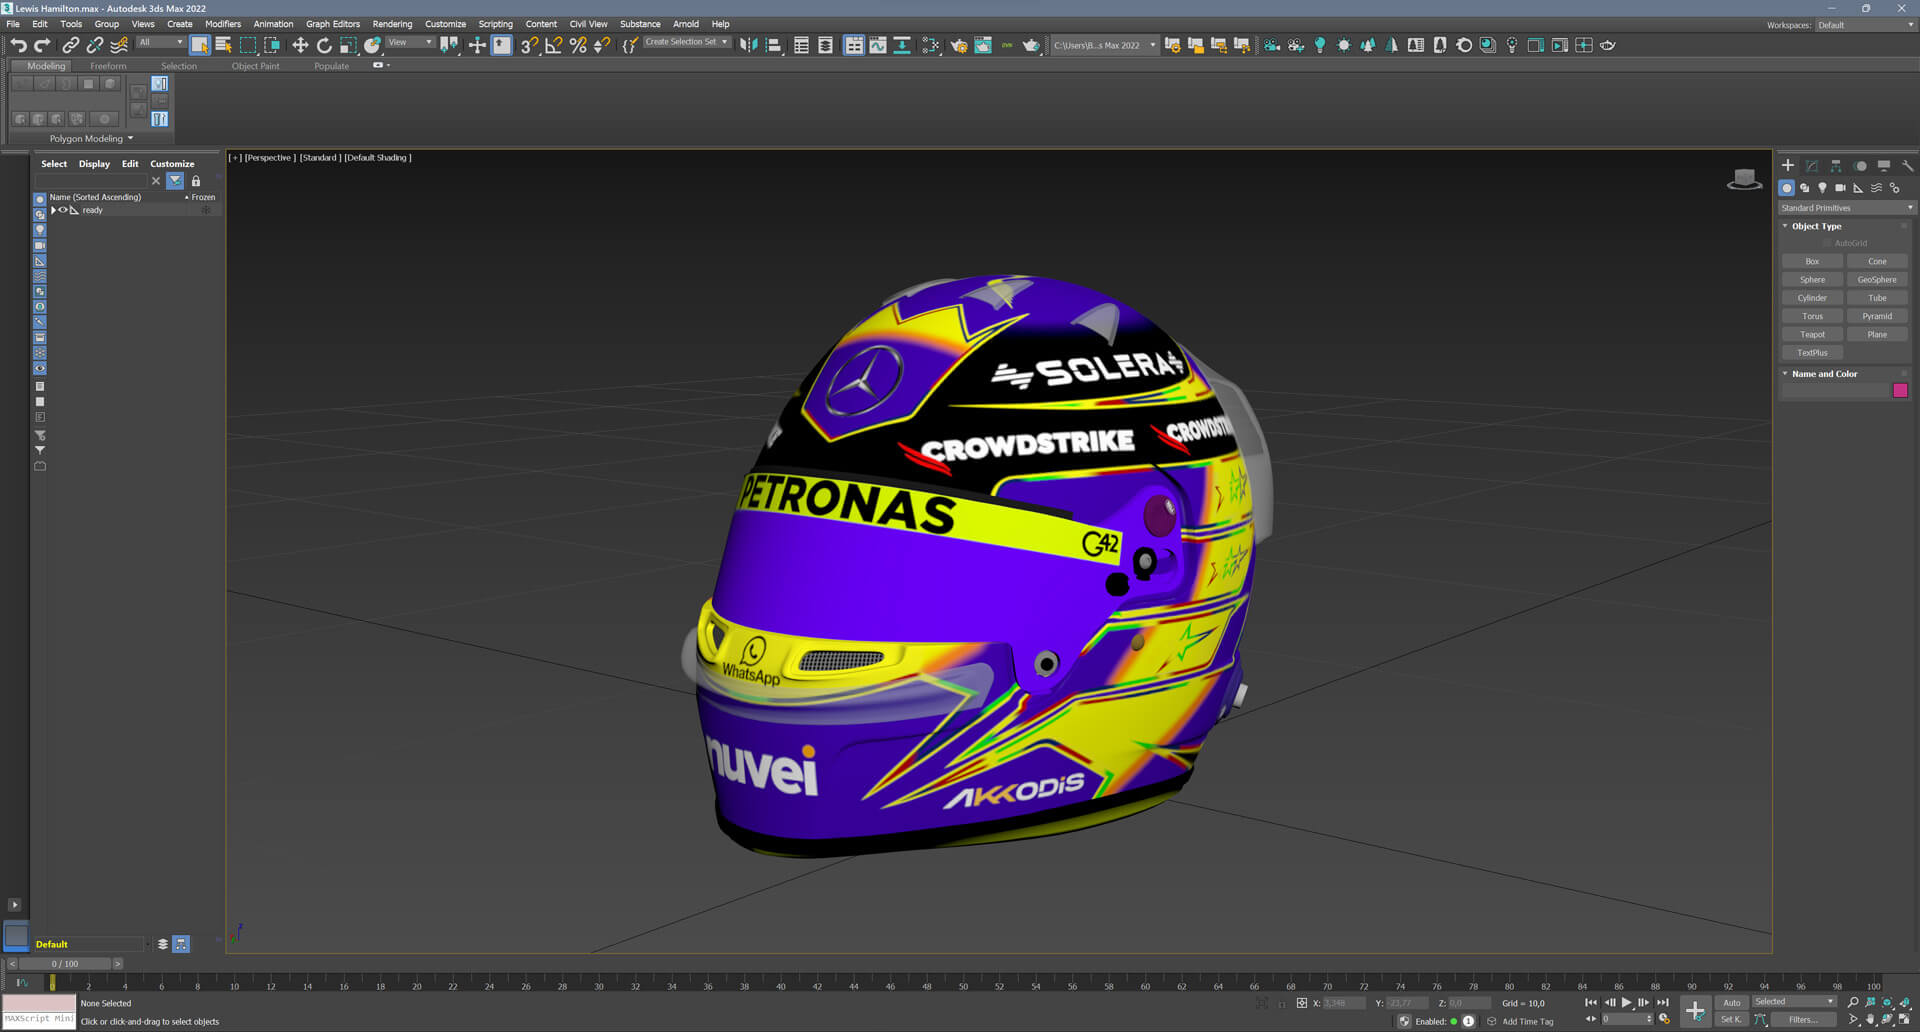The height and width of the screenshot is (1032, 1920).
Task: Open Render Setup icon
Action: click(959, 45)
